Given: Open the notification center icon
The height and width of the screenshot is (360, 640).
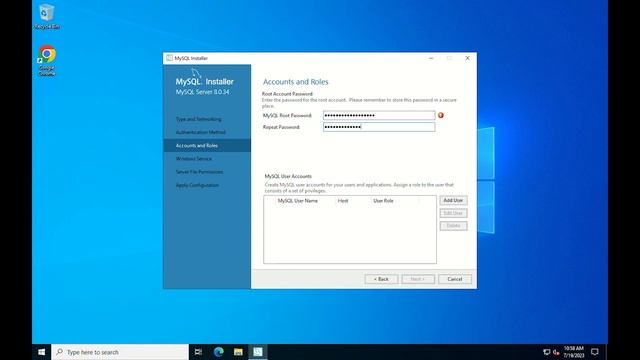Looking at the screenshot, I should coord(595,352).
